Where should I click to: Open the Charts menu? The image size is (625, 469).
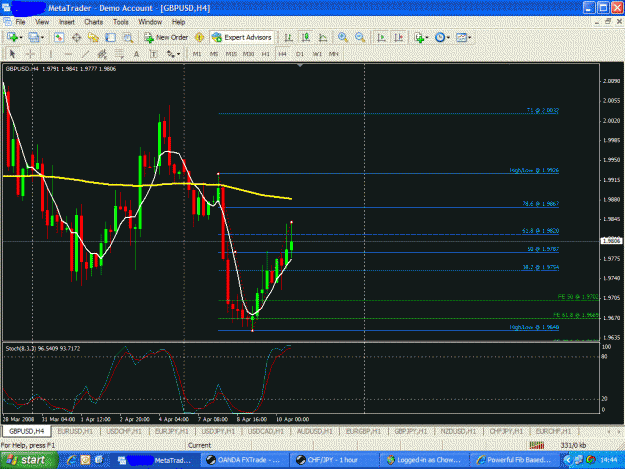tap(94, 22)
